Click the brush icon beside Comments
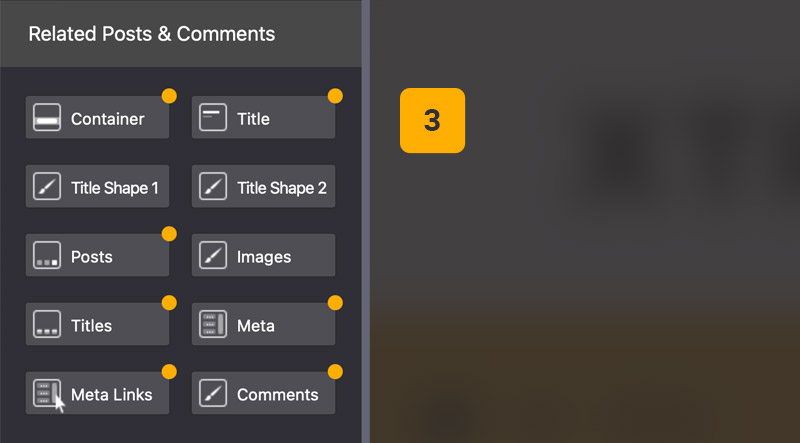Viewport: 800px width, 443px height. tap(213, 394)
